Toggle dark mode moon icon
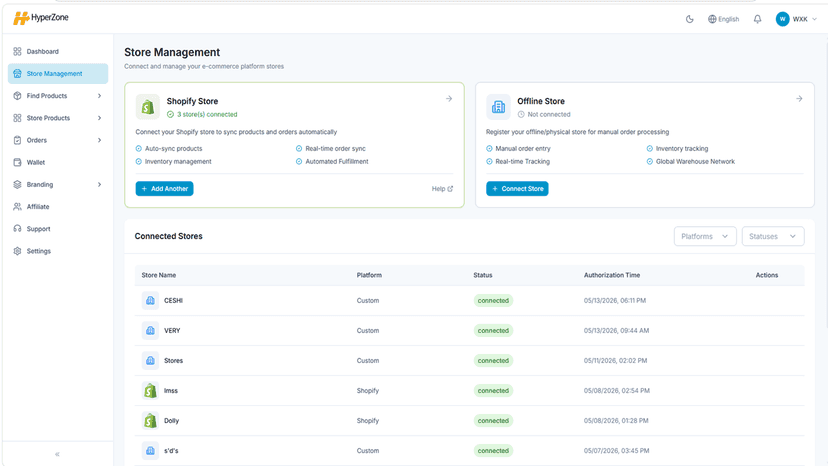The width and height of the screenshot is (828, 466). pyautogui.click(x=690, y=19)
